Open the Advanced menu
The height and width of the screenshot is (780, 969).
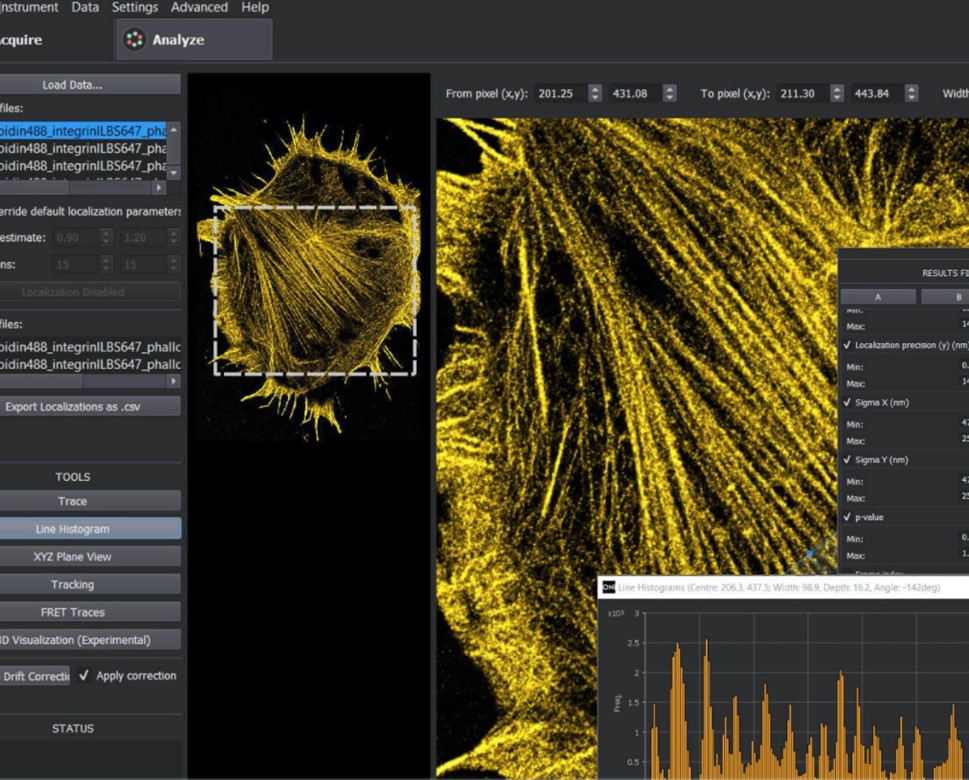199,7
